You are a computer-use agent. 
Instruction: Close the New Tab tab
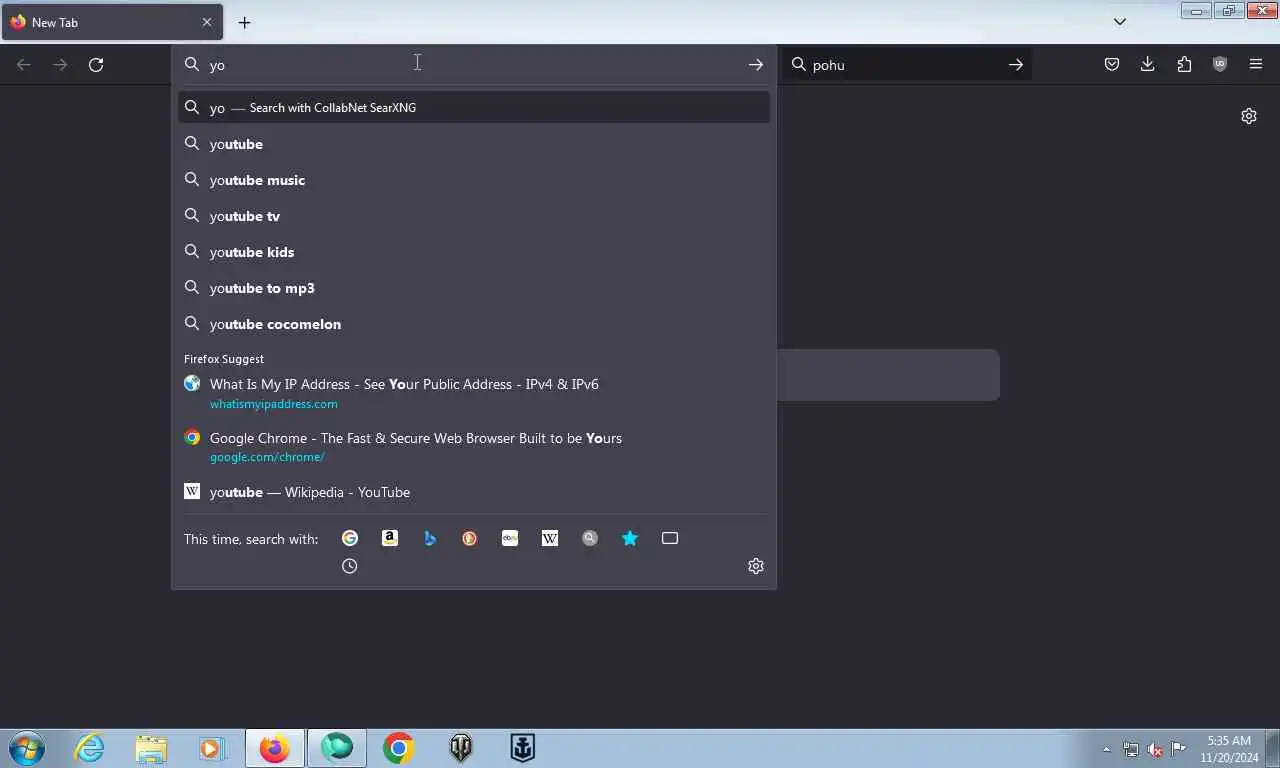tap(207, 22)
